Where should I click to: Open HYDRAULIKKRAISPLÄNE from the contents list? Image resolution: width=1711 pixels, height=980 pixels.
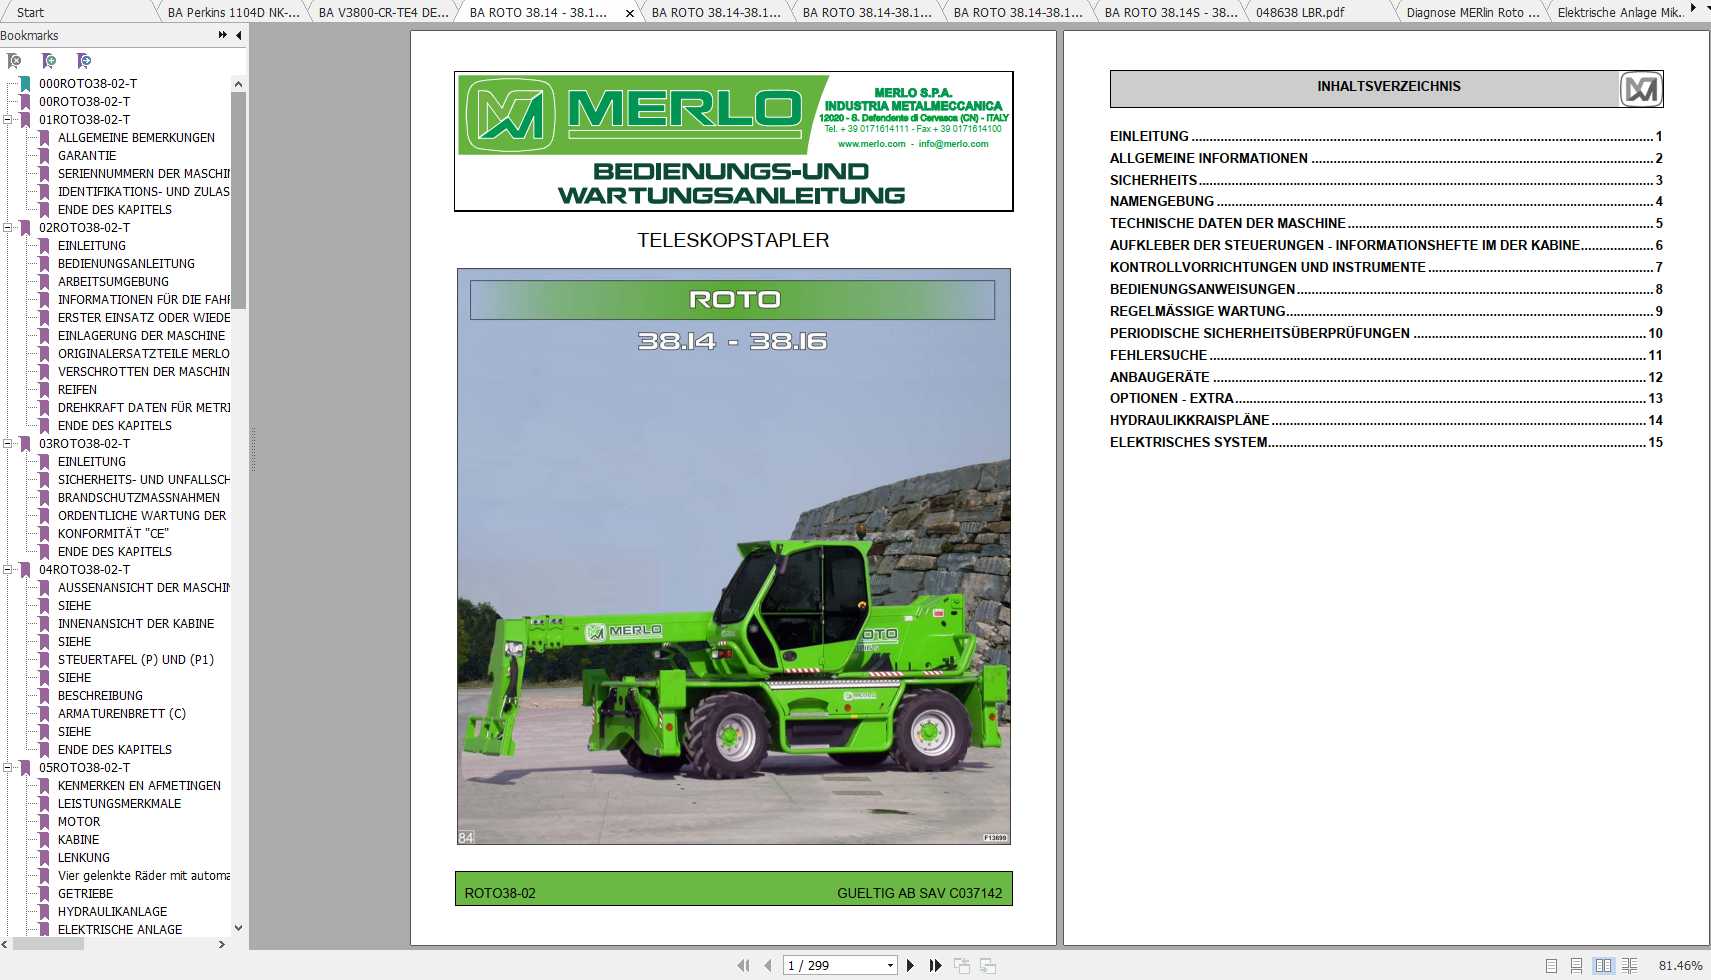pos(1190,420)
